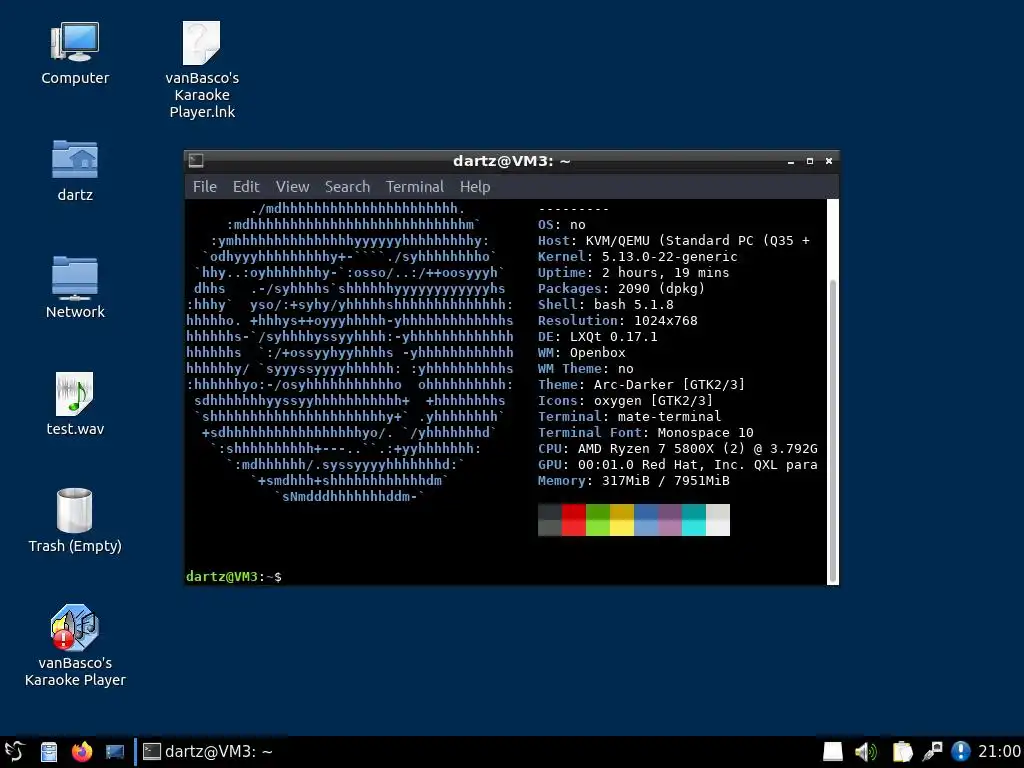Open the View menu in the terminal
The height and width of the screenshot is (768, 1024).
click(x=292, y=187)
